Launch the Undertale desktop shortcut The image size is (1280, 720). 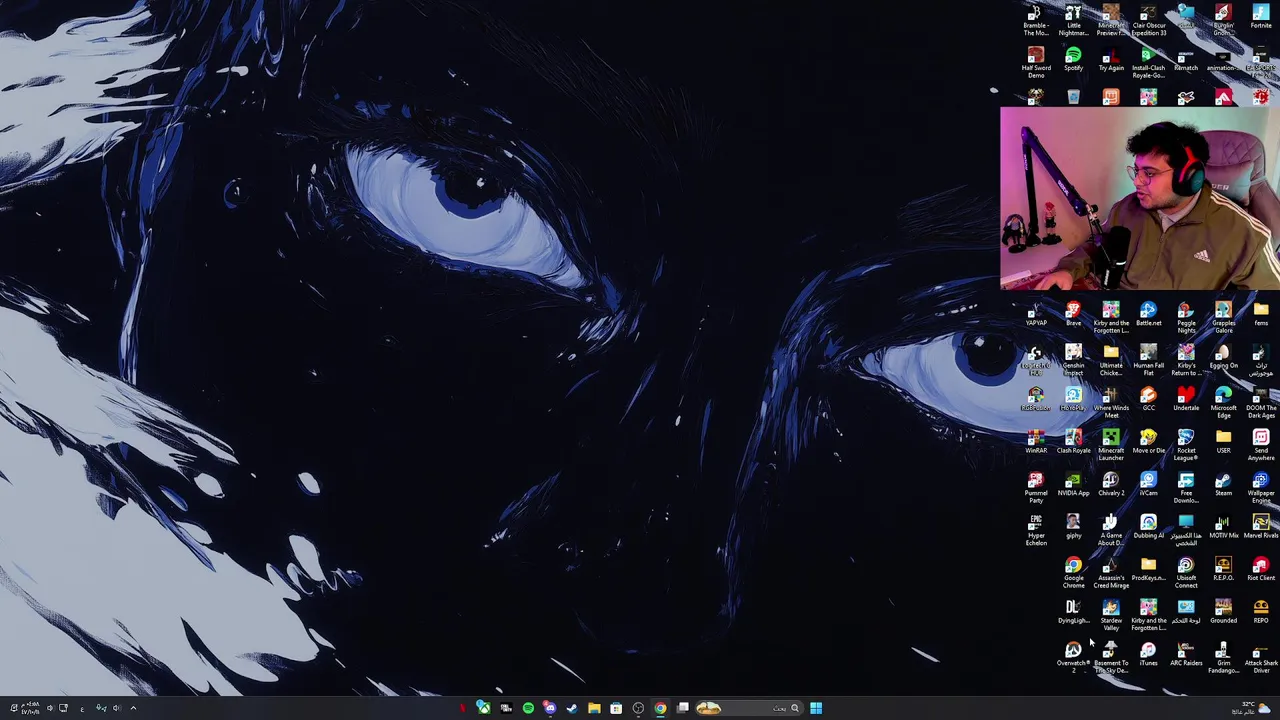coord(1186,400)
